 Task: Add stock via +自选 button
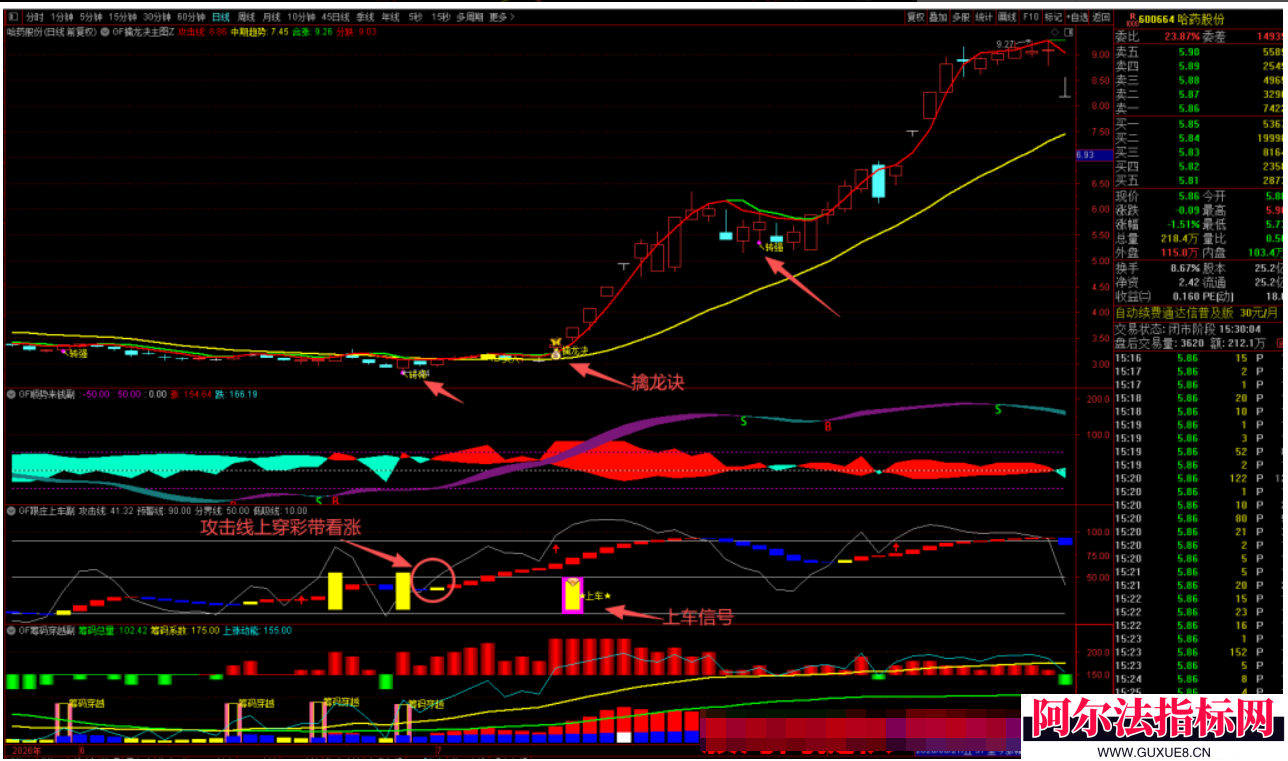coord(1077,17)
